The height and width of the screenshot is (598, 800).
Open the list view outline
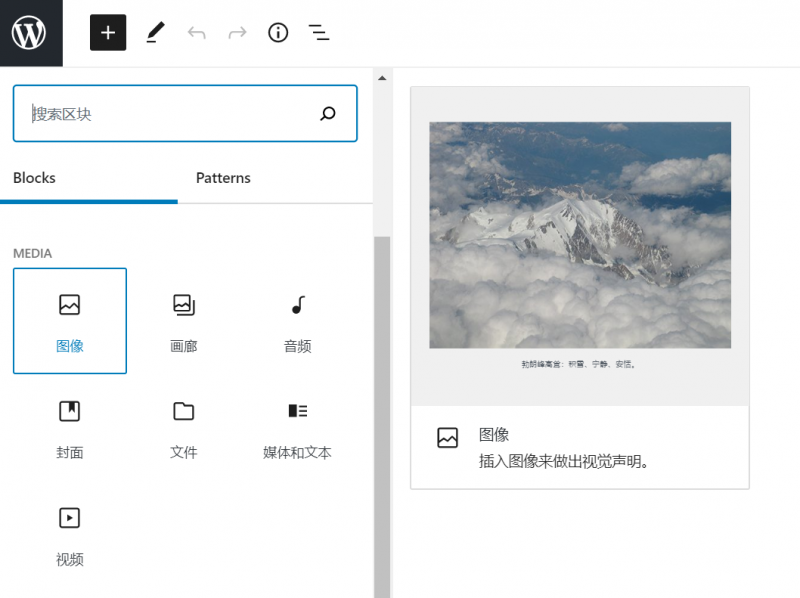(319, 33)
